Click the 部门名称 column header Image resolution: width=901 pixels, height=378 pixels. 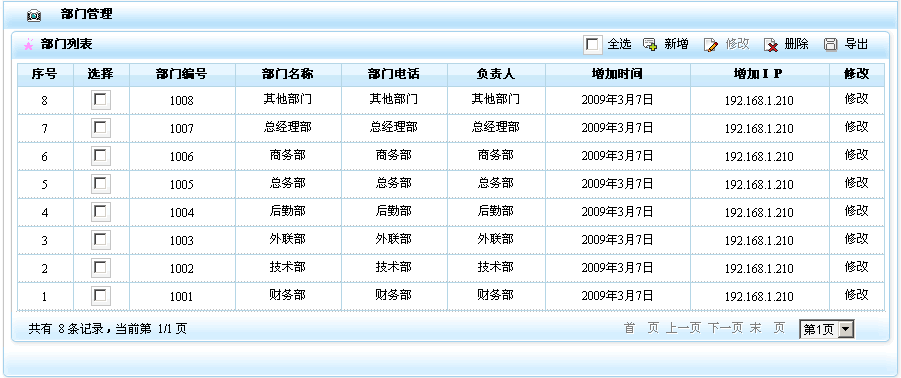tap(288, 74)
